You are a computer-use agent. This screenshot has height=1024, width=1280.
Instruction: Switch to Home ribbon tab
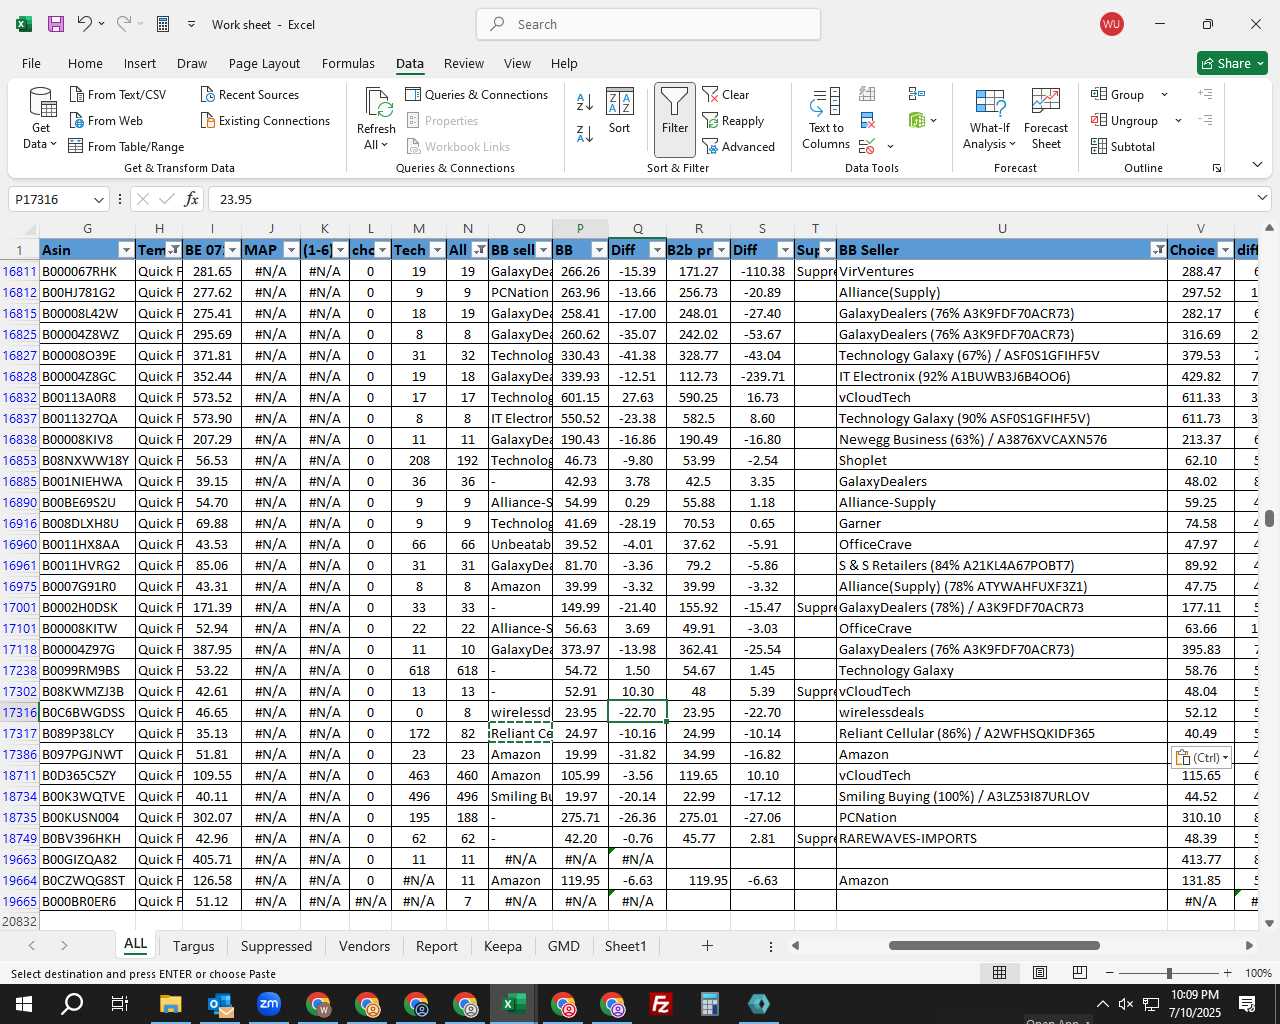(85, 63)
